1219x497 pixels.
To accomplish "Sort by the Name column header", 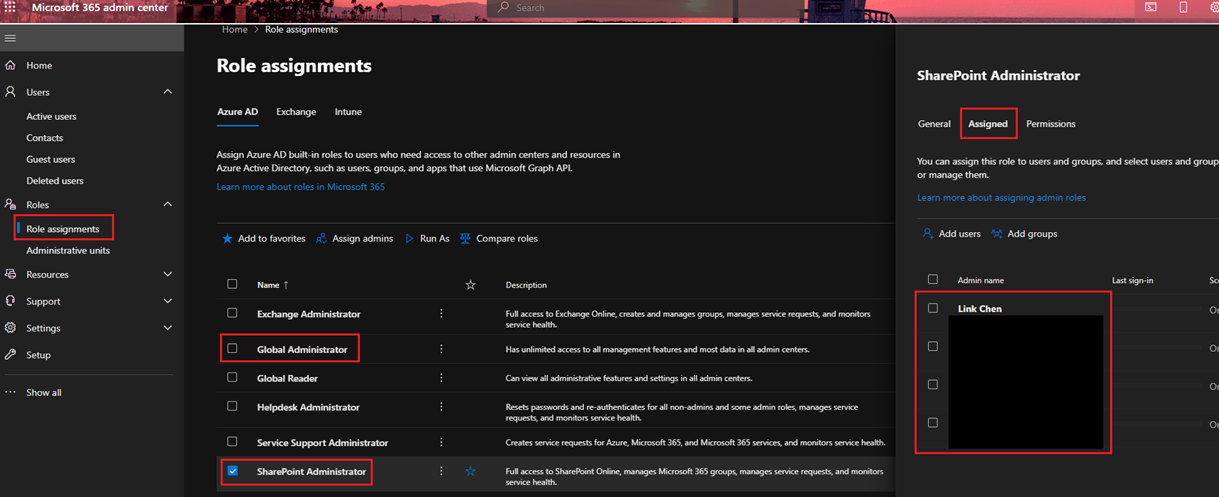I will point(272,285).
